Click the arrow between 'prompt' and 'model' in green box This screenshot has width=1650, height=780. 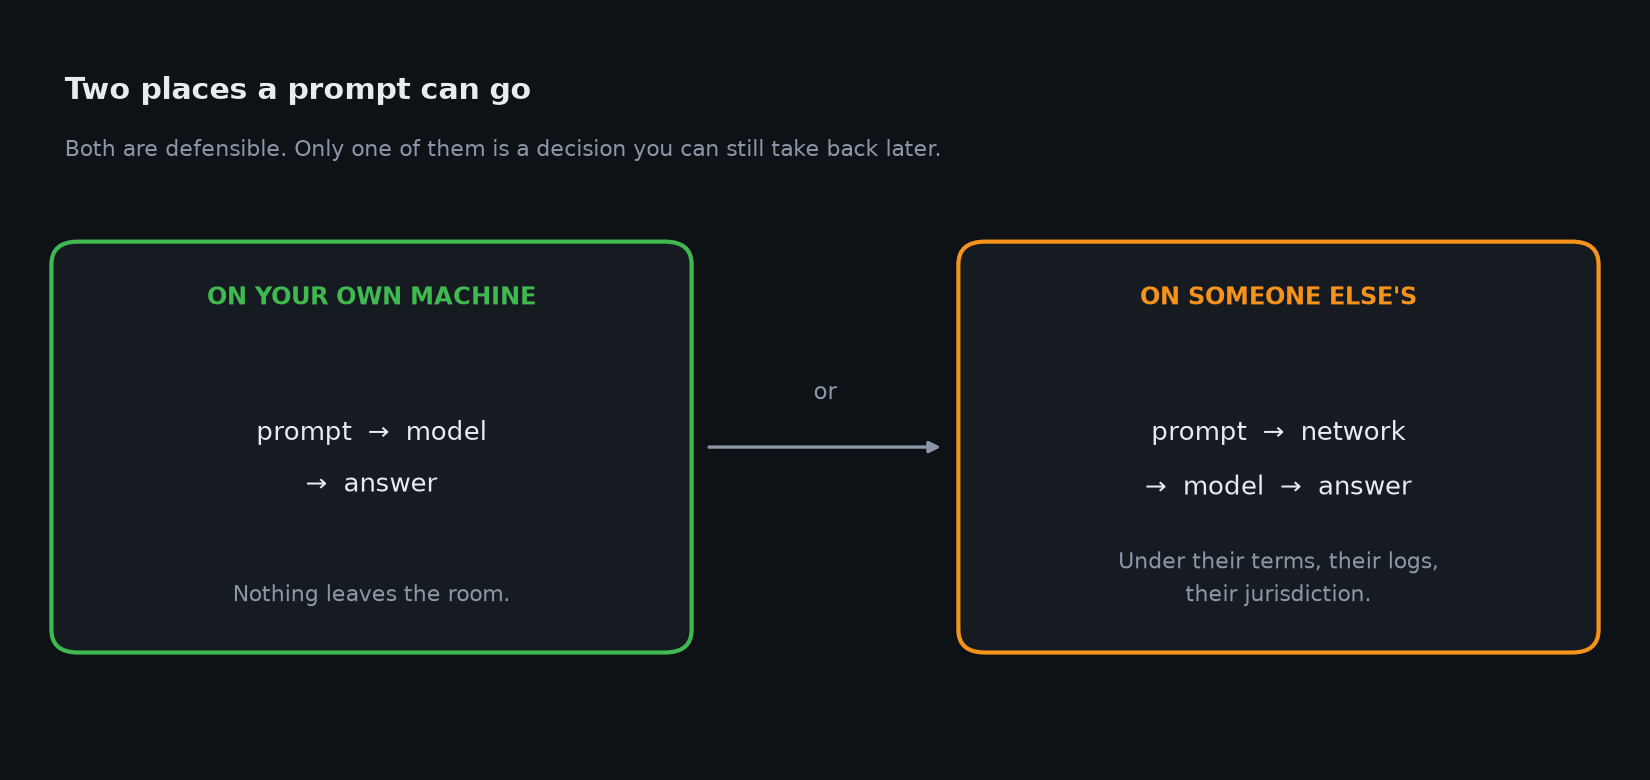[378, 432]
